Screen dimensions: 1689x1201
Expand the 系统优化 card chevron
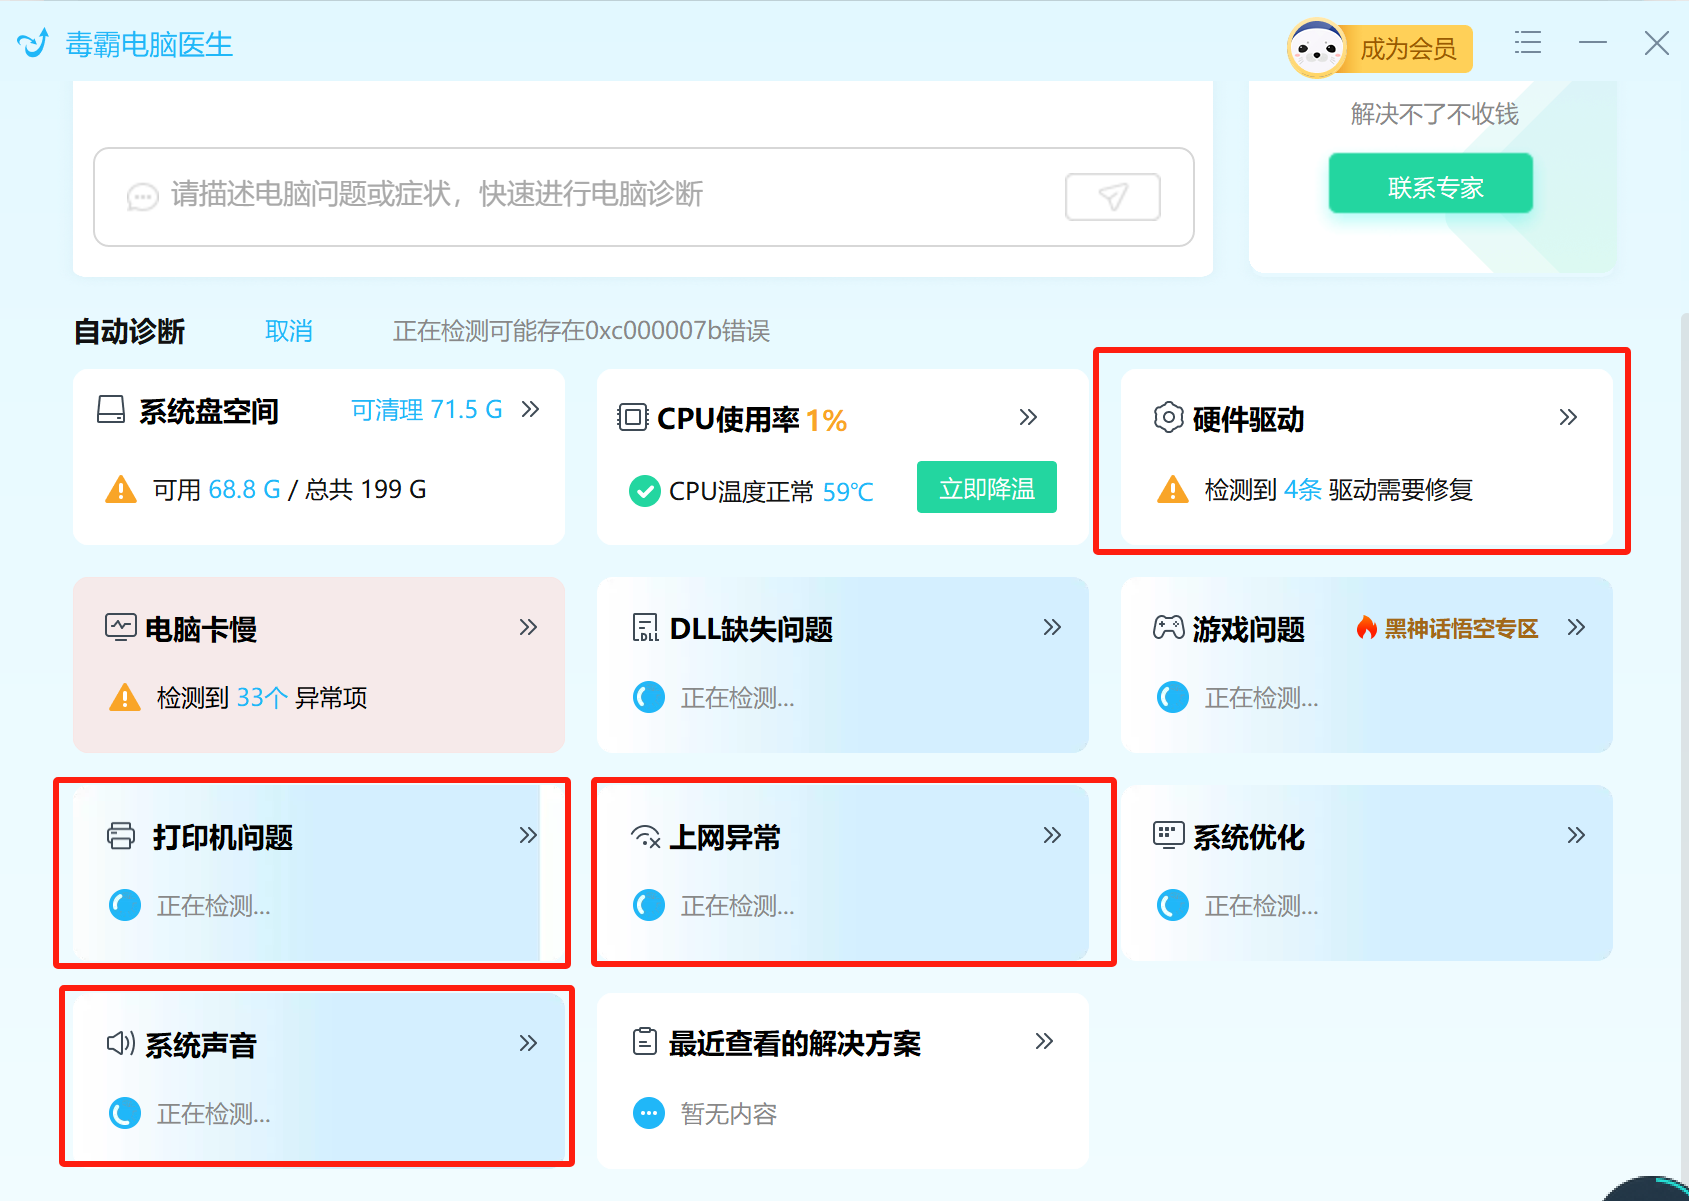(1576, 836)
